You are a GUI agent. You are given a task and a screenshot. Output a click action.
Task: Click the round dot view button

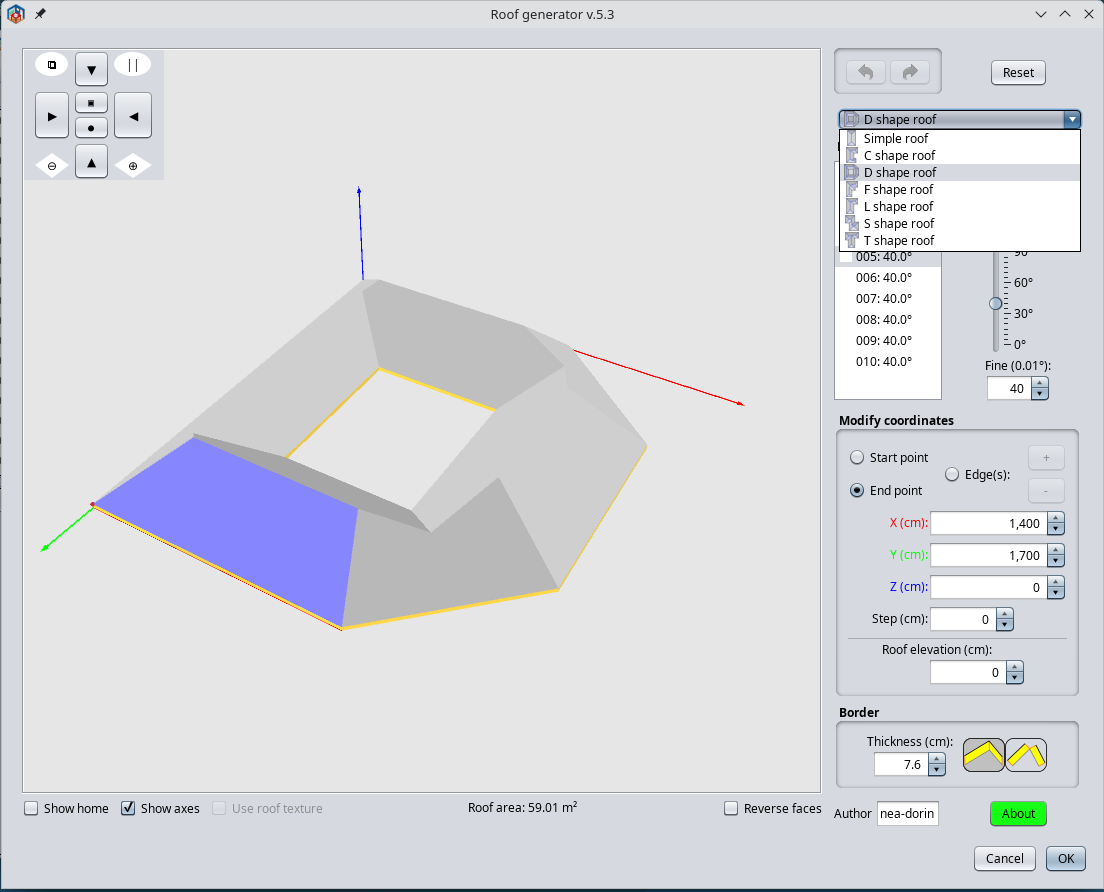92,127
